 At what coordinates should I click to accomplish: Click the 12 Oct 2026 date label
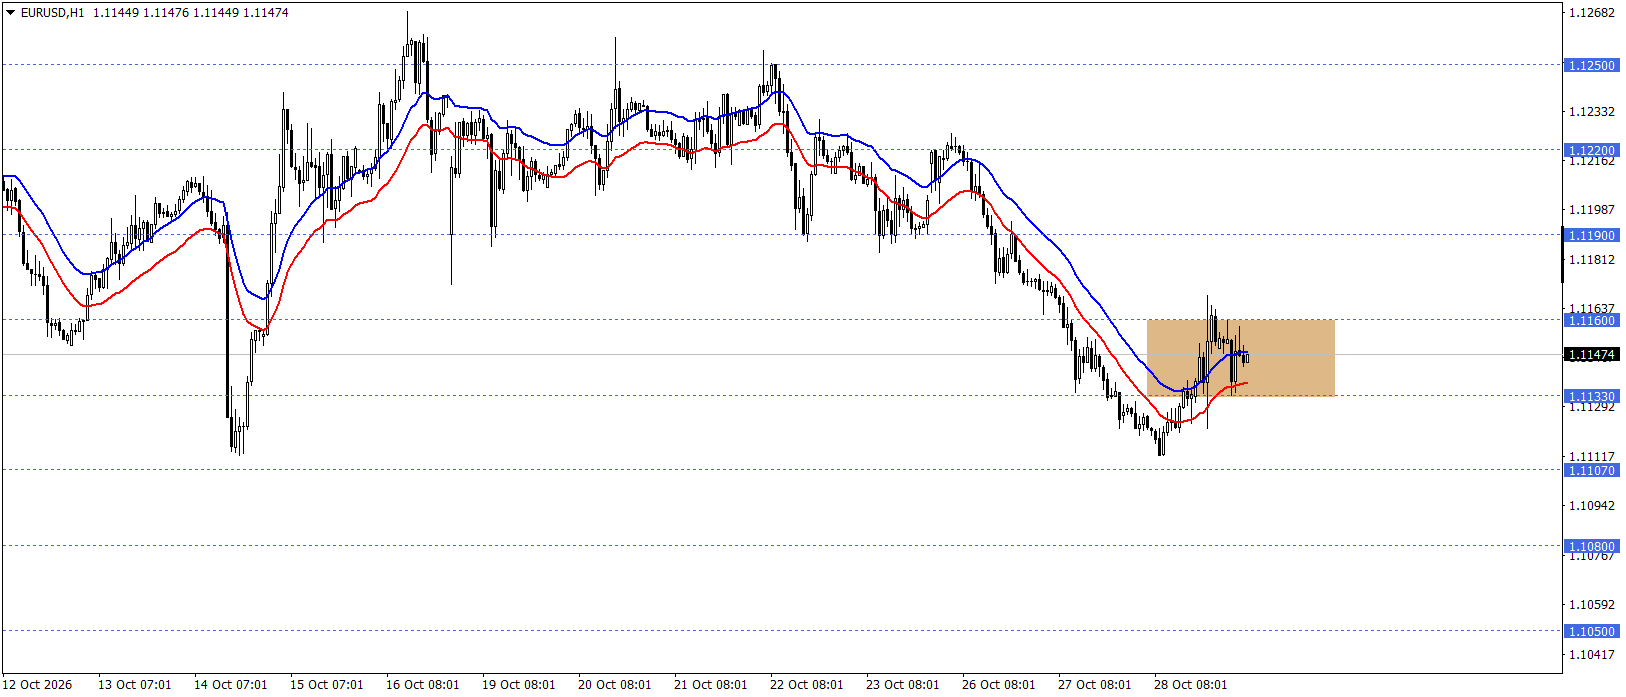(x=39, y=685)
